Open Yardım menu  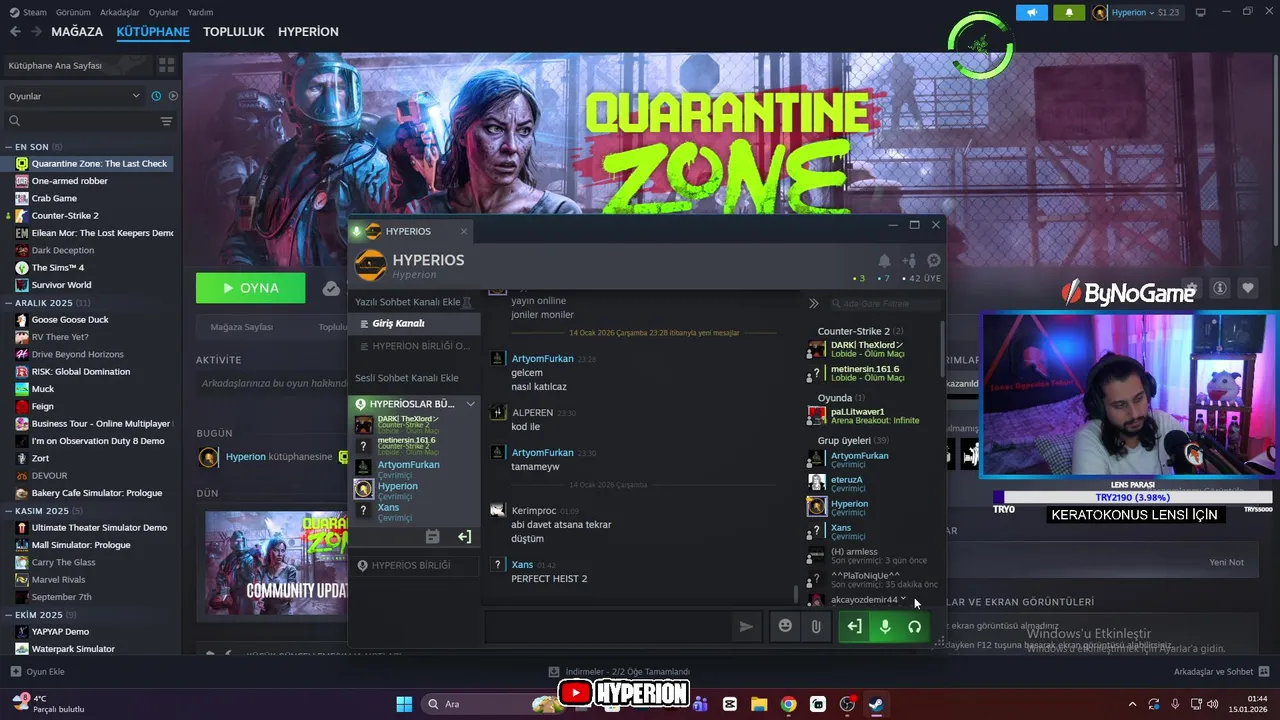(x=201, y=12)
